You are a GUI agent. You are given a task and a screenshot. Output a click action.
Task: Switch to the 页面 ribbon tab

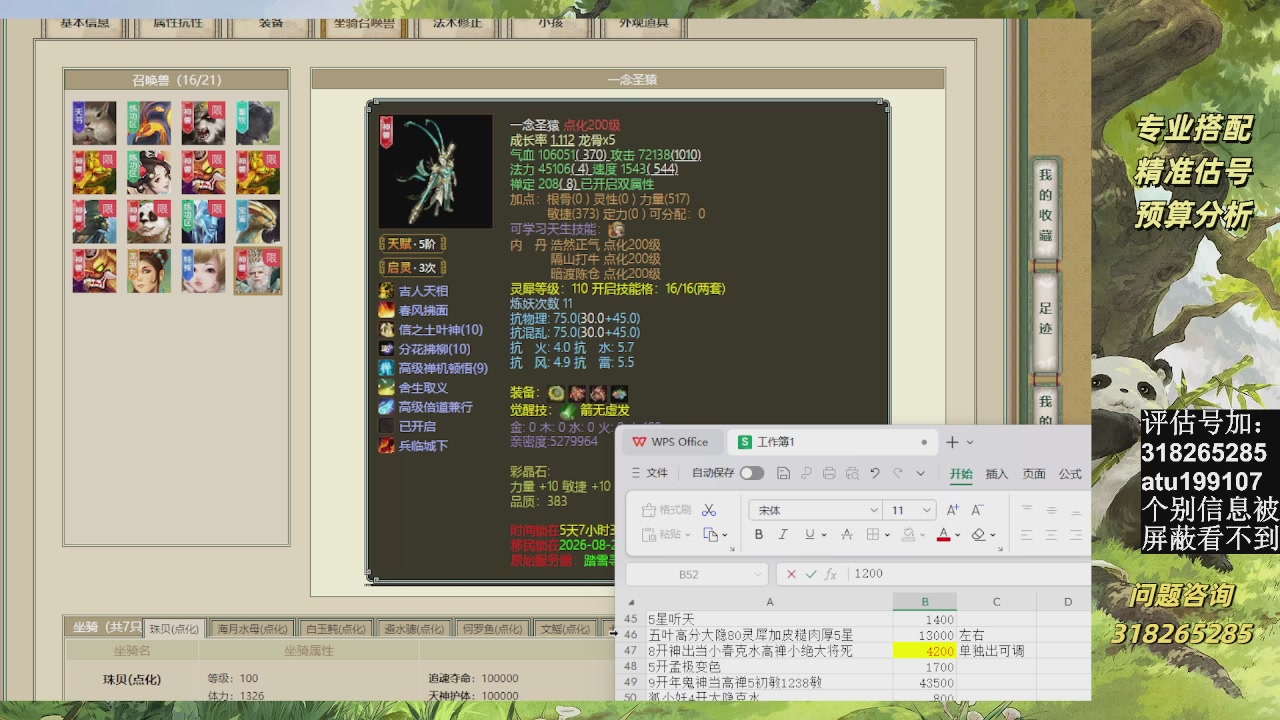coord(1034,474)
